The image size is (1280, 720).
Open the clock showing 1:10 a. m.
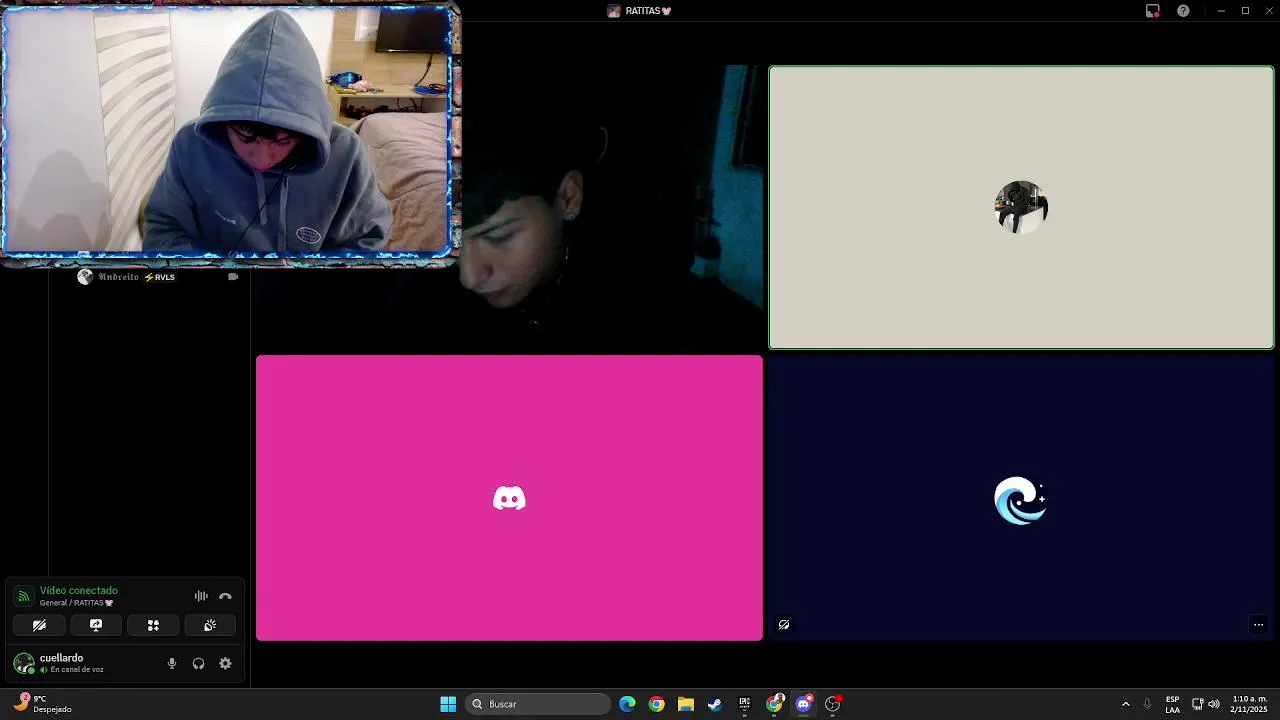pos(1250,704)
